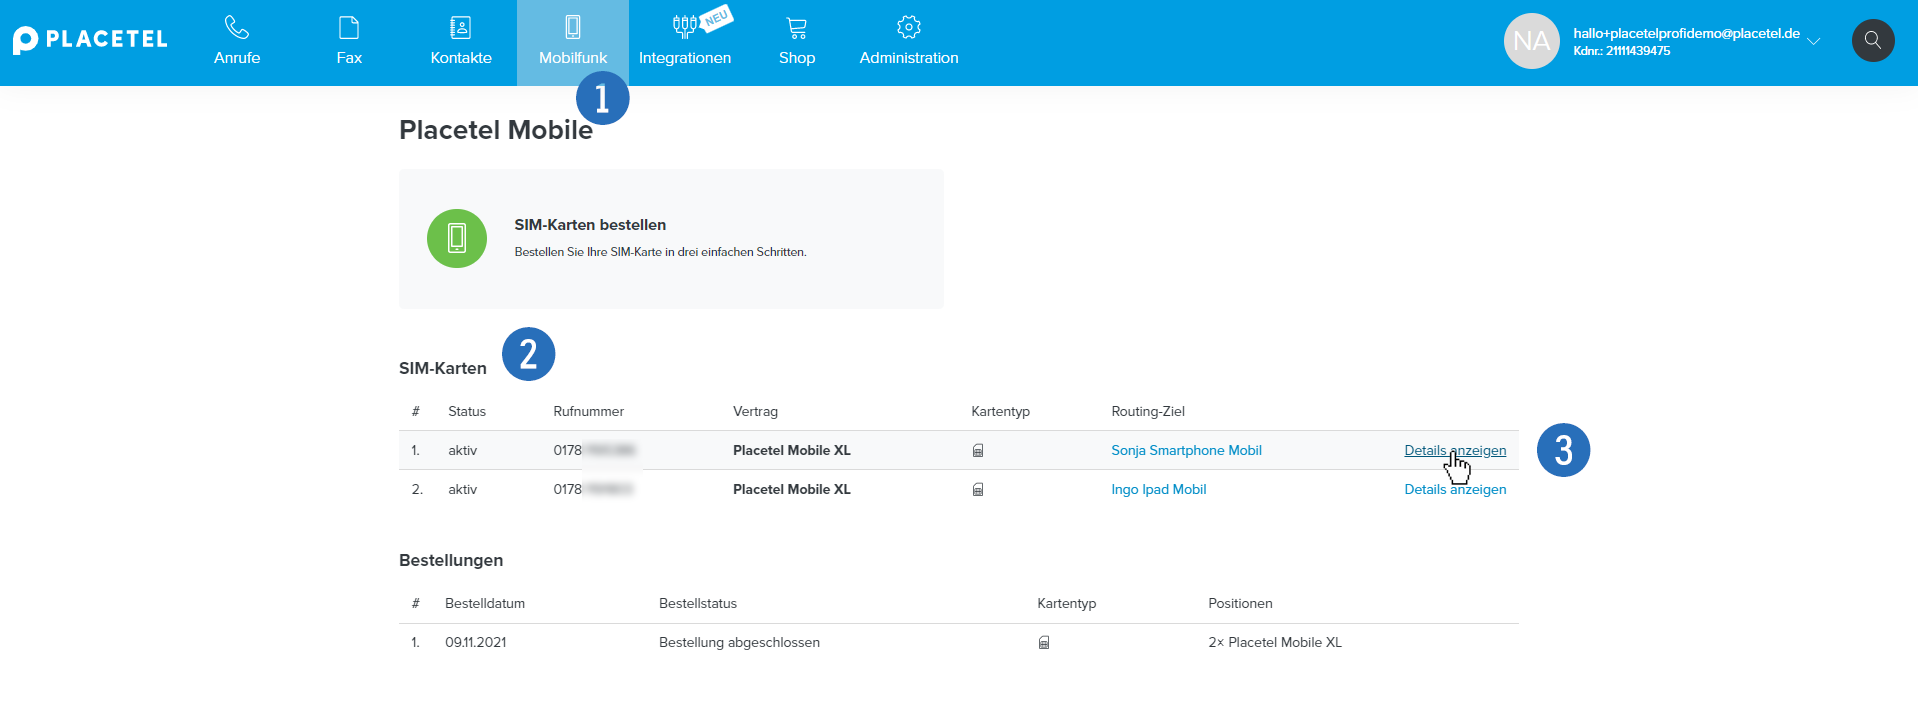Click the NA user avatar
The width and height of the screenshot is (1918, 706).
click(1531, 41)
